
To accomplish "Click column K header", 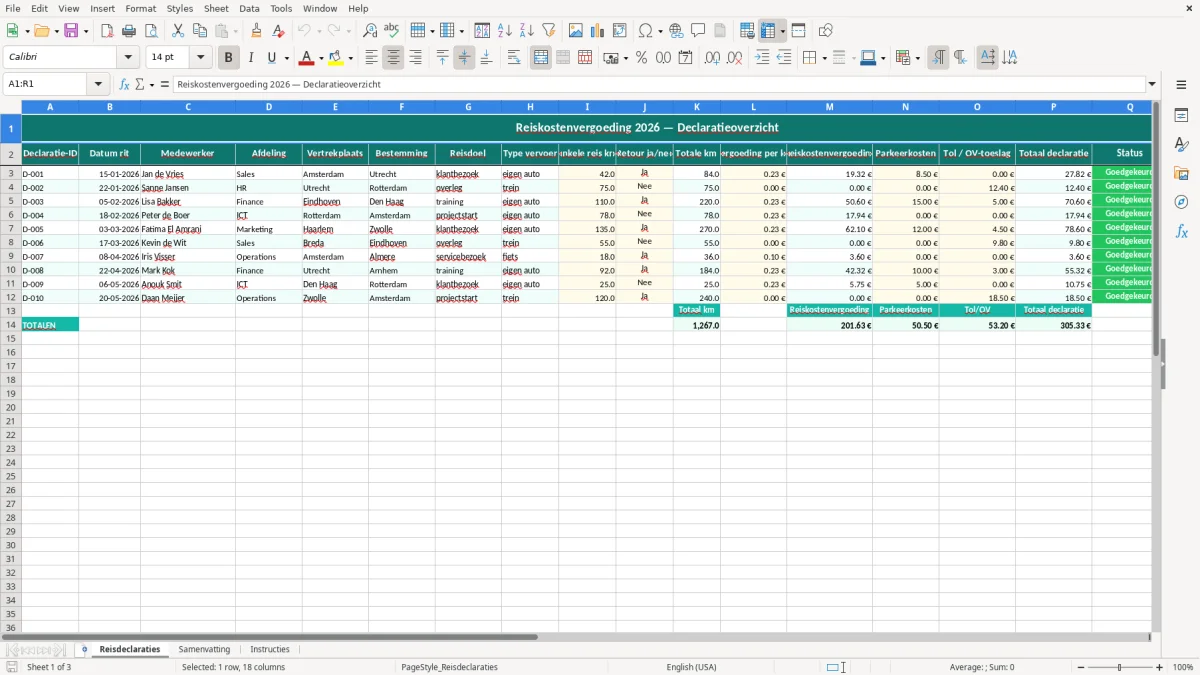I will [x=697, y=106].
